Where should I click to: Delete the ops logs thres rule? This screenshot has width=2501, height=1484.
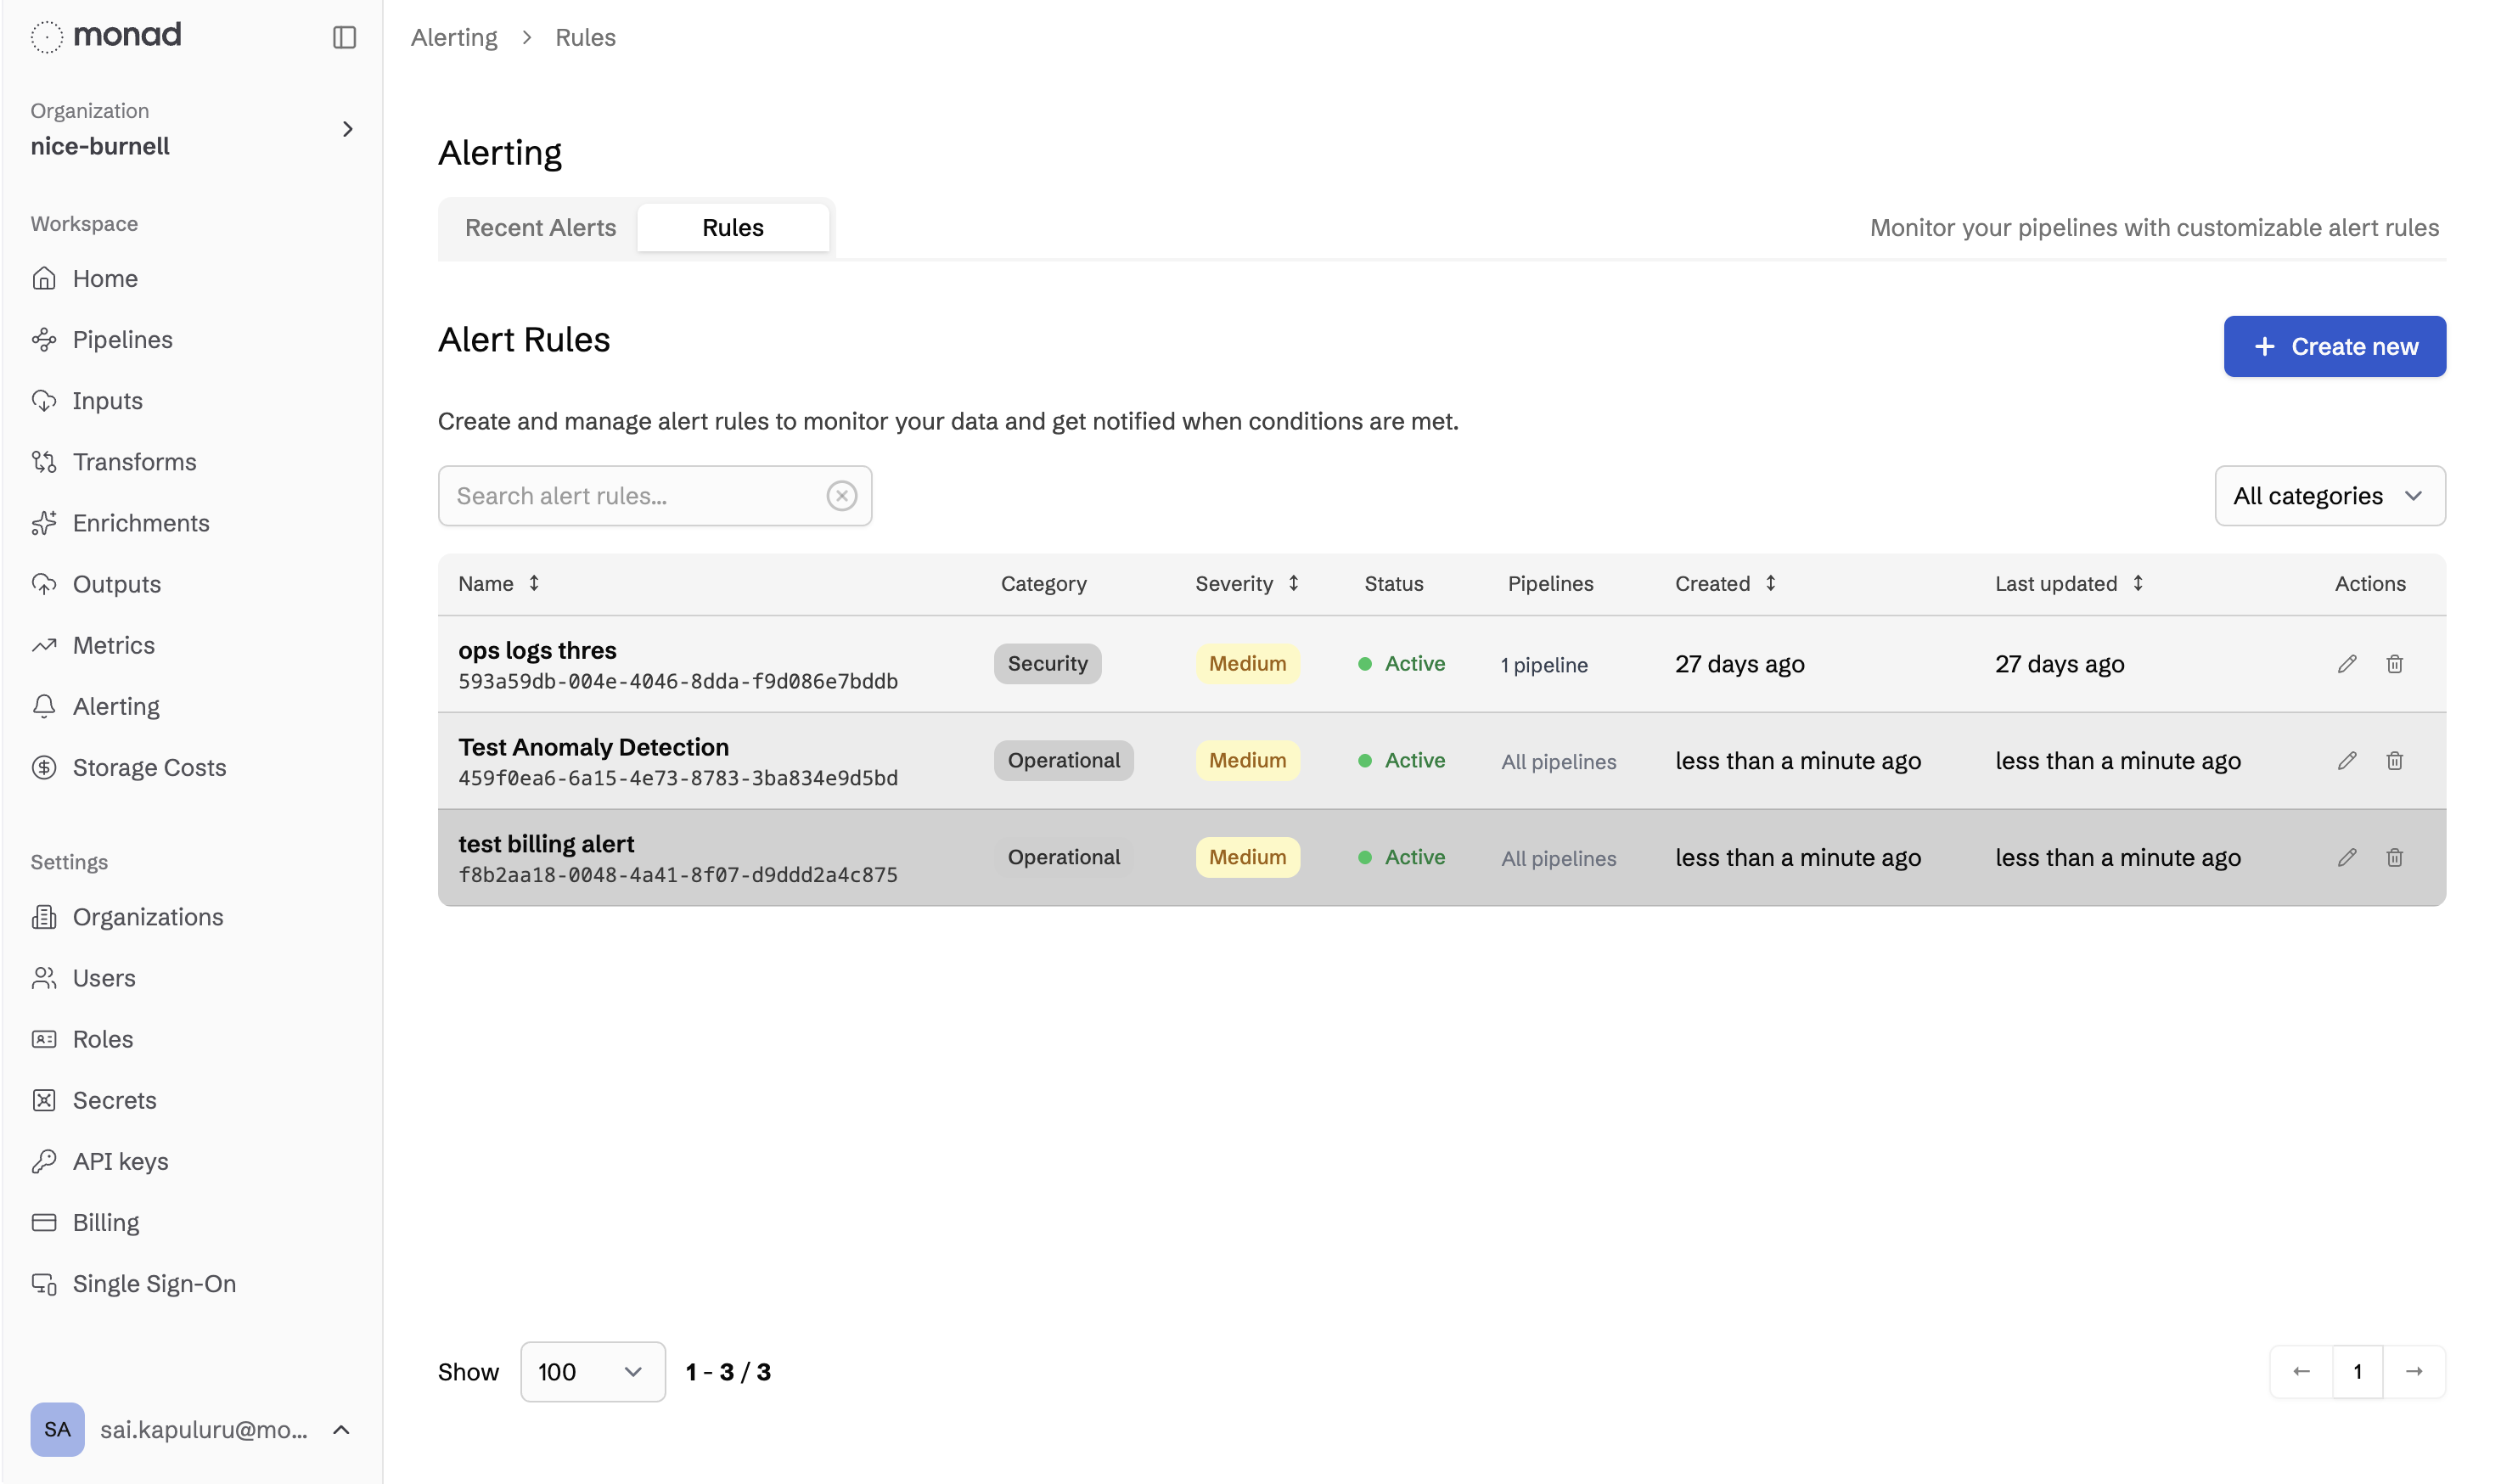[x=2394, y=664]
